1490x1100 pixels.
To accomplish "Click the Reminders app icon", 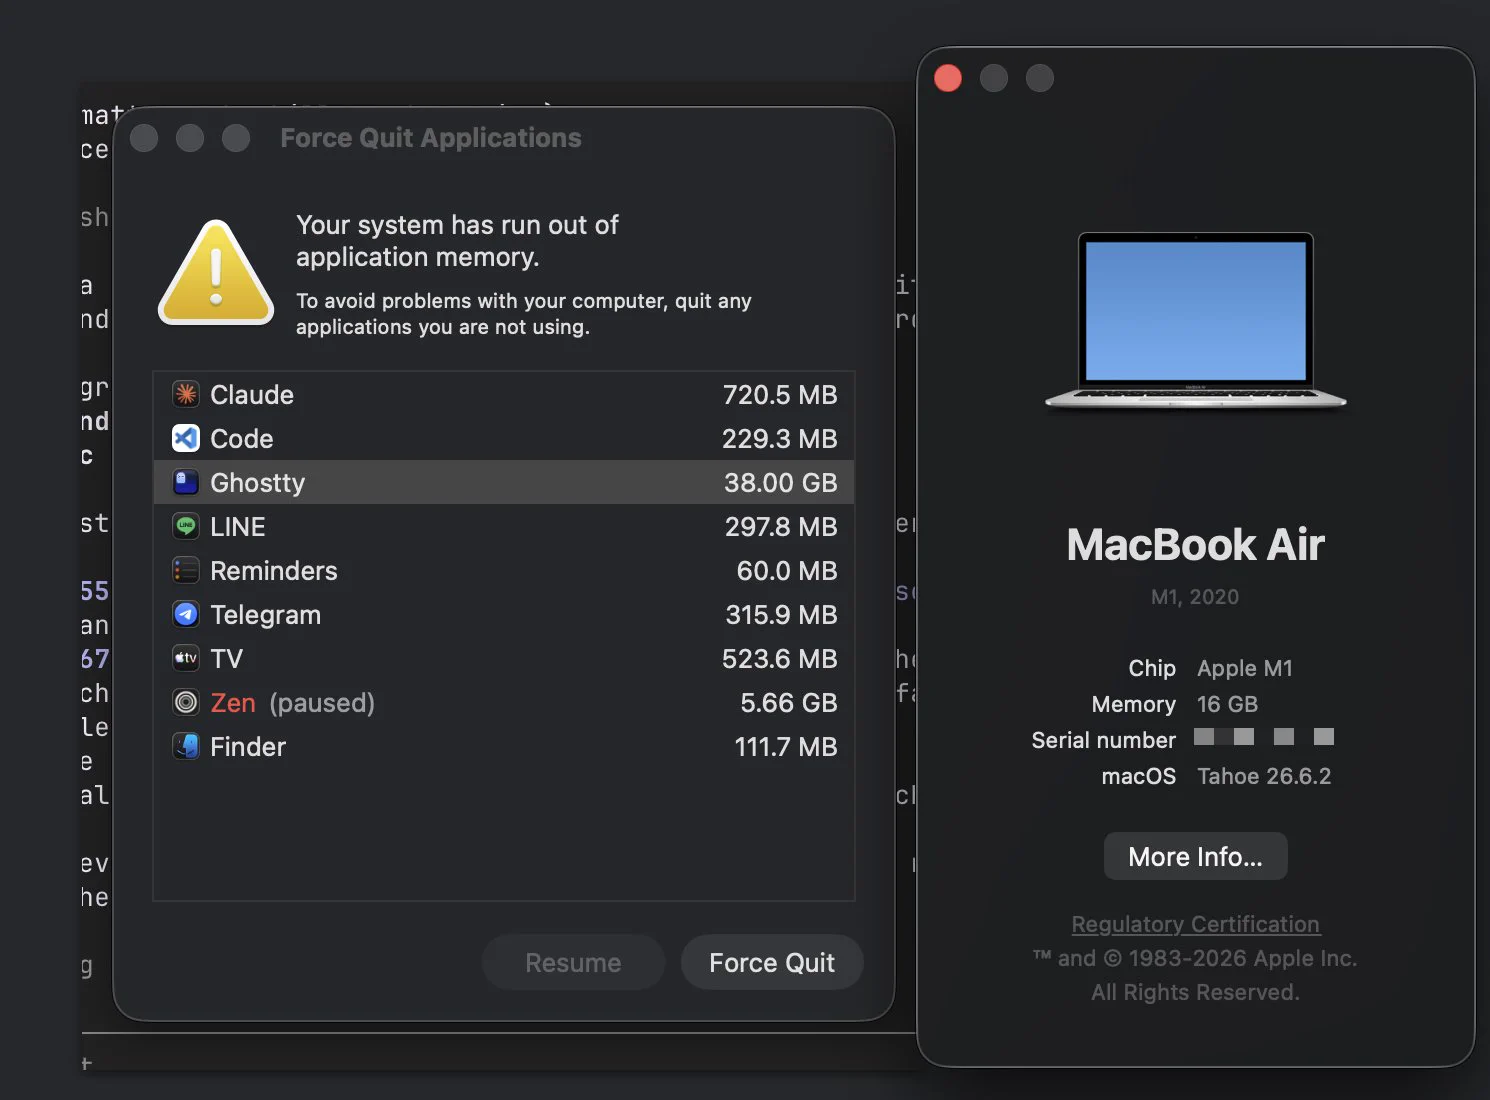I will [x=186, y=570].
